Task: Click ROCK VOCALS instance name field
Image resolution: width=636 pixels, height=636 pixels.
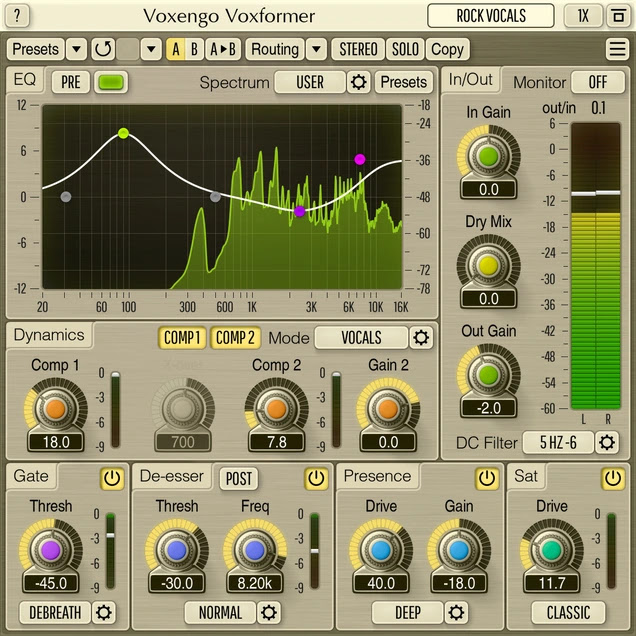Action: [x=491, y=16]
